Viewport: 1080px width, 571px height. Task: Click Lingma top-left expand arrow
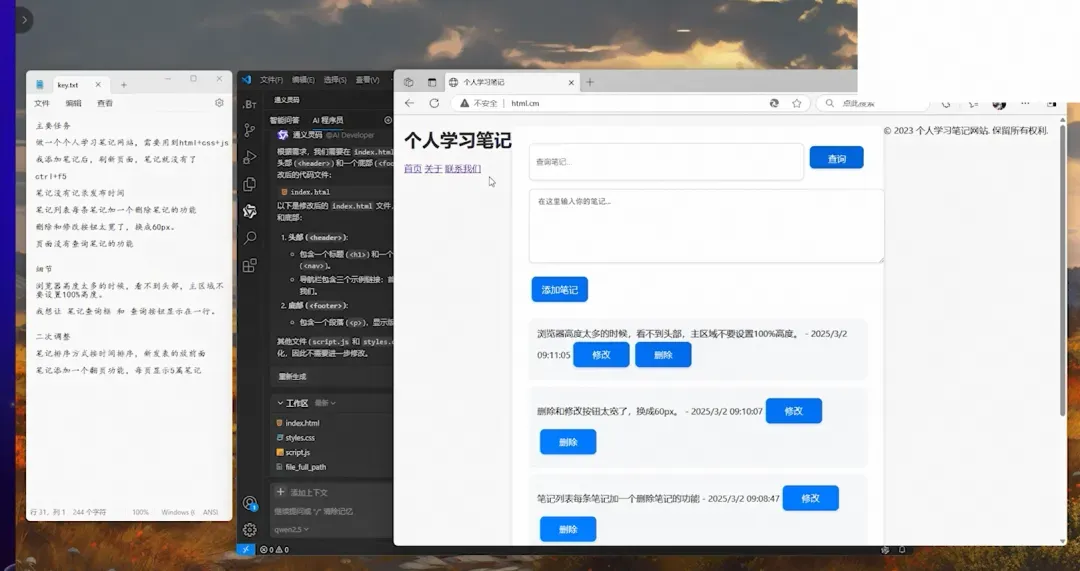(x=24, y=20)
